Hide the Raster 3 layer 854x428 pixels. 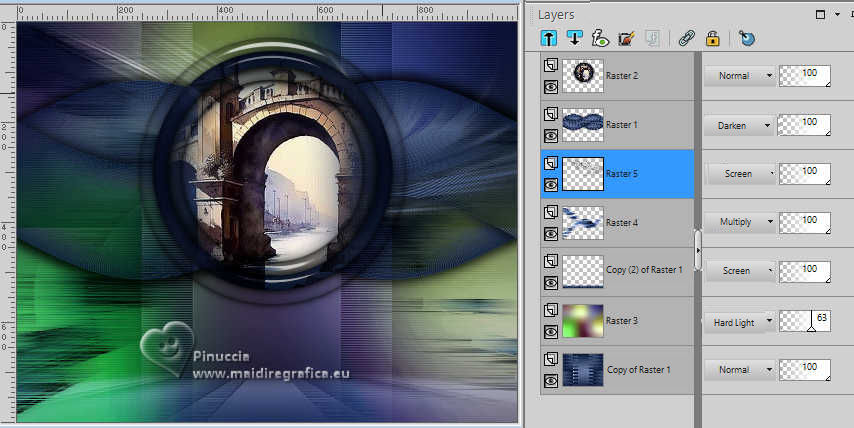click(x=551, y=332)
